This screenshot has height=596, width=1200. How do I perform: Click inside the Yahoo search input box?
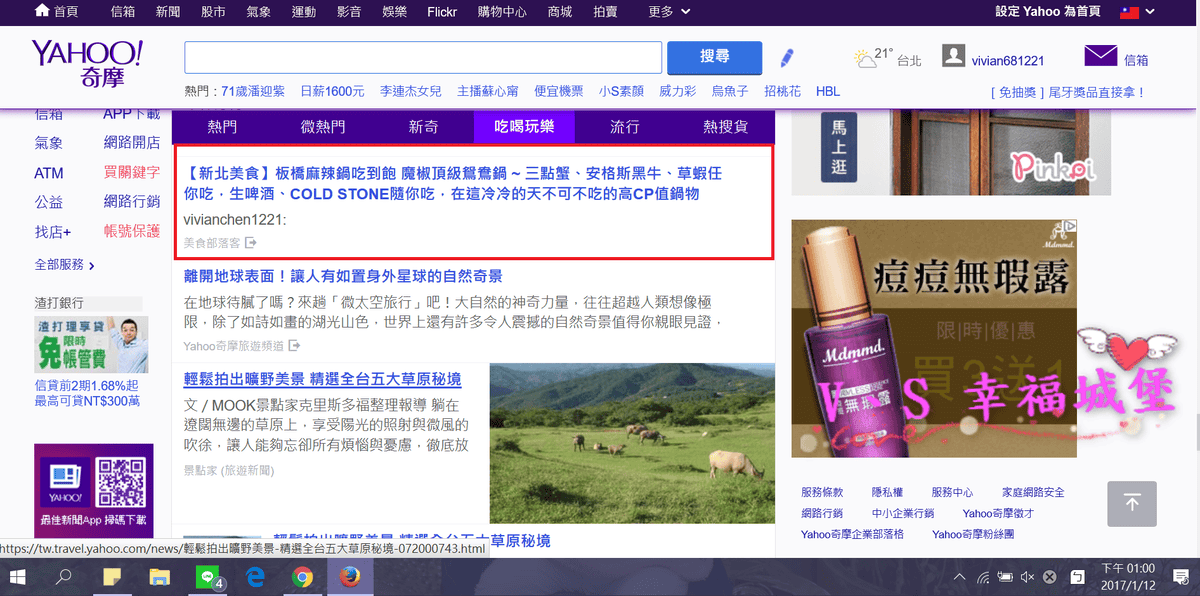[423, 57]
